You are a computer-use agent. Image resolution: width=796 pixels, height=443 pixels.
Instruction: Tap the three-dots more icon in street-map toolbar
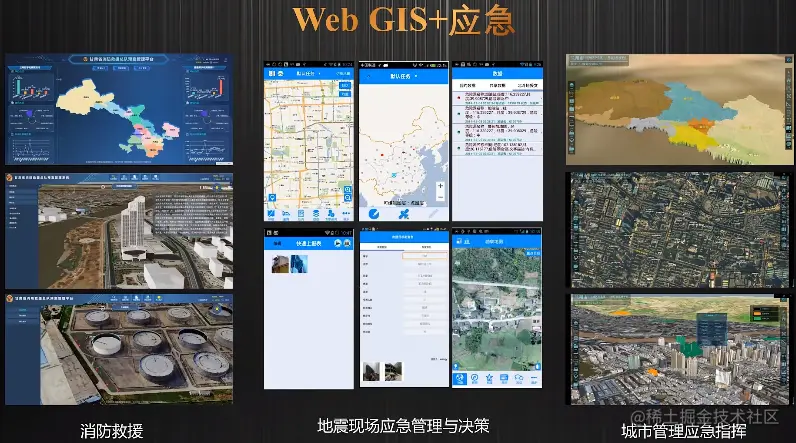point(346,214)
